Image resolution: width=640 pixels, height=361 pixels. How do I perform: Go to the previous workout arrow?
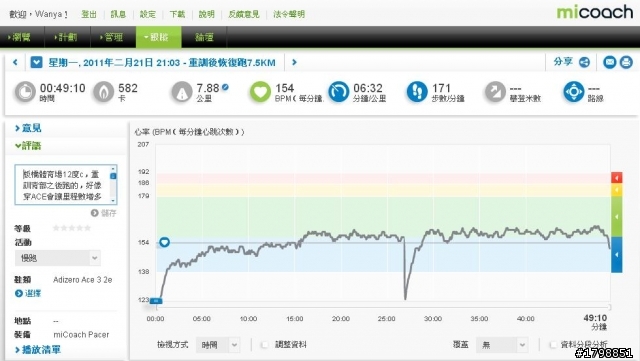[x=16, y=62]
